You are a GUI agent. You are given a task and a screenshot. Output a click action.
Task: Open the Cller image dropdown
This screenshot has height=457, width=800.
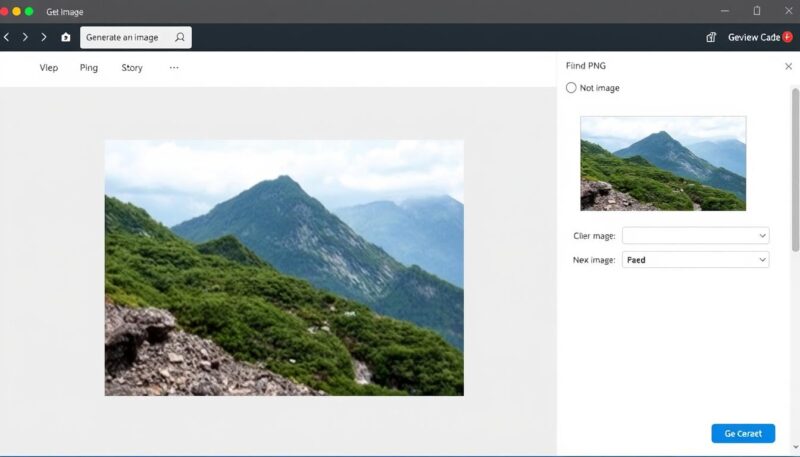(x=695, y=235)
